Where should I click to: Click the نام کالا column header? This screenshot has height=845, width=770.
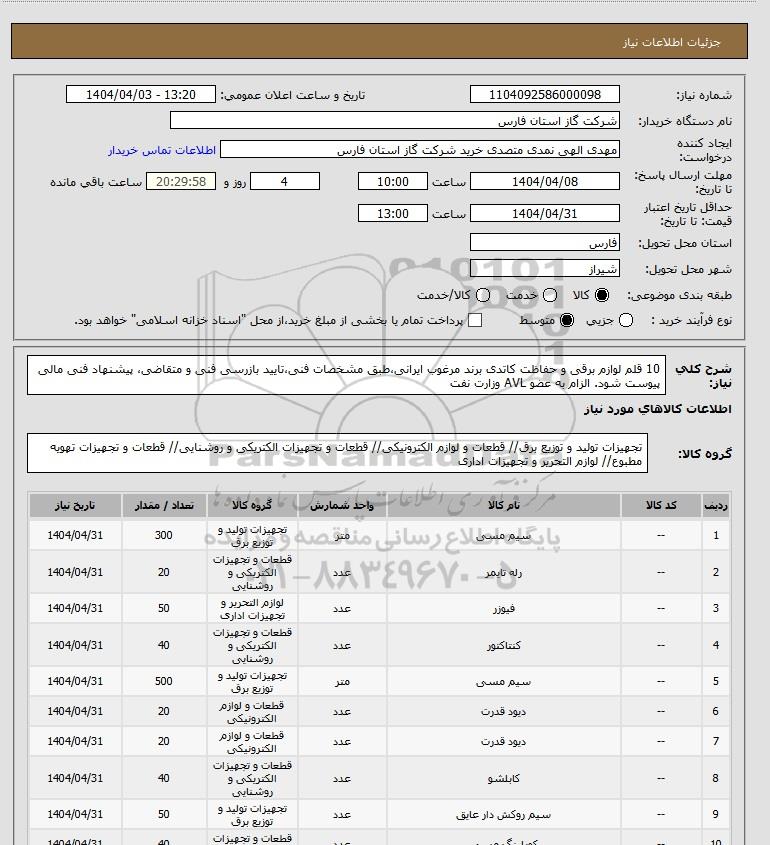(504, 505)
